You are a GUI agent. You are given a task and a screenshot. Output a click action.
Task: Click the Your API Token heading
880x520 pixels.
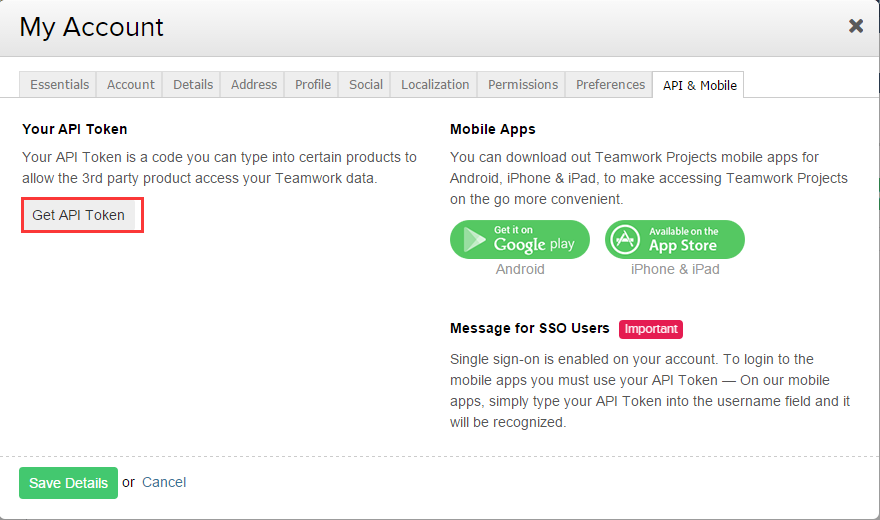pos(75,129)
